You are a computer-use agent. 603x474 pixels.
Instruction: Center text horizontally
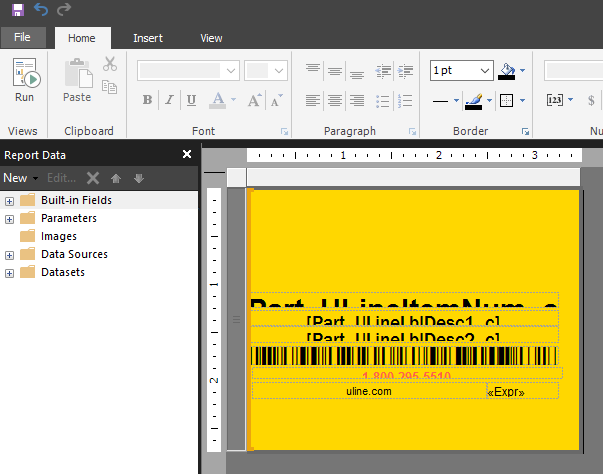(x=335, y=101)
